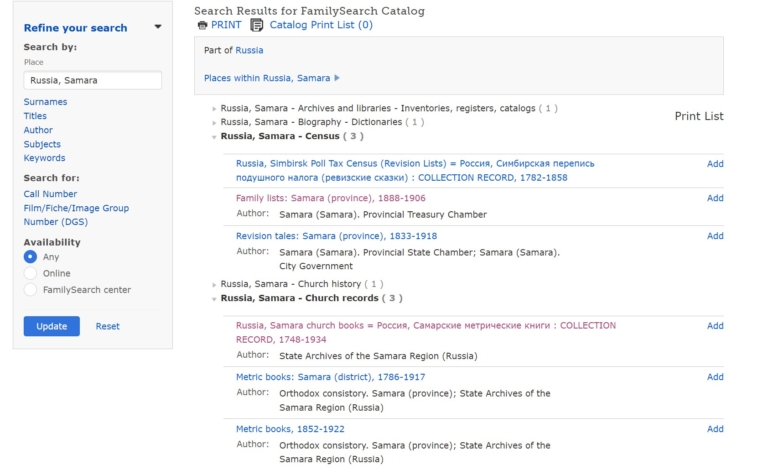Open Russia, Samara church books collection record
This screenshot has width=768, height=470.
tap(426, 332)
